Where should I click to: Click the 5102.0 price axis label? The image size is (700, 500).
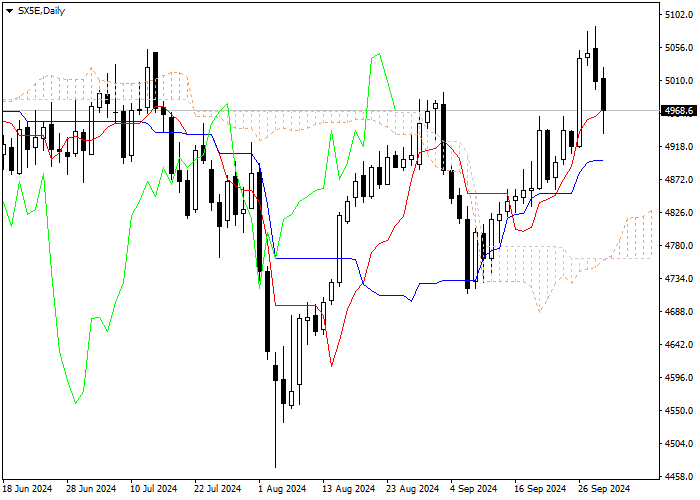[679, 15]
